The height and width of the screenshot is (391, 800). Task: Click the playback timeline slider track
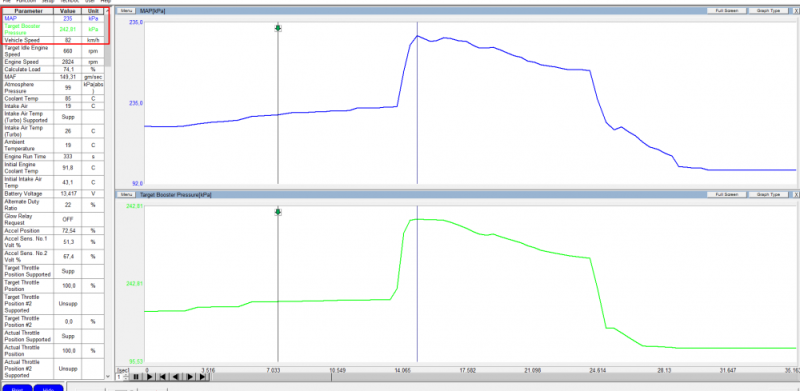point(503,377)
